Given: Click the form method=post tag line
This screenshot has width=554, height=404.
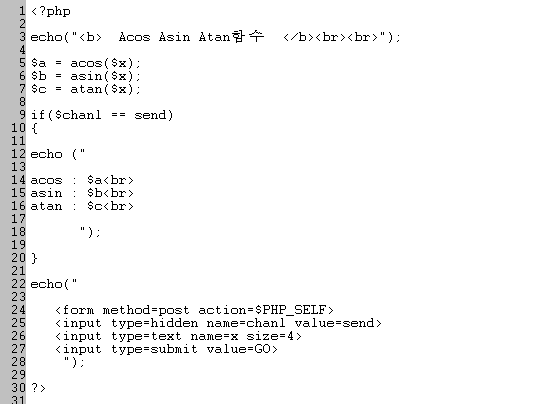Looking at the screenshot, I should [x=194, y=310].
